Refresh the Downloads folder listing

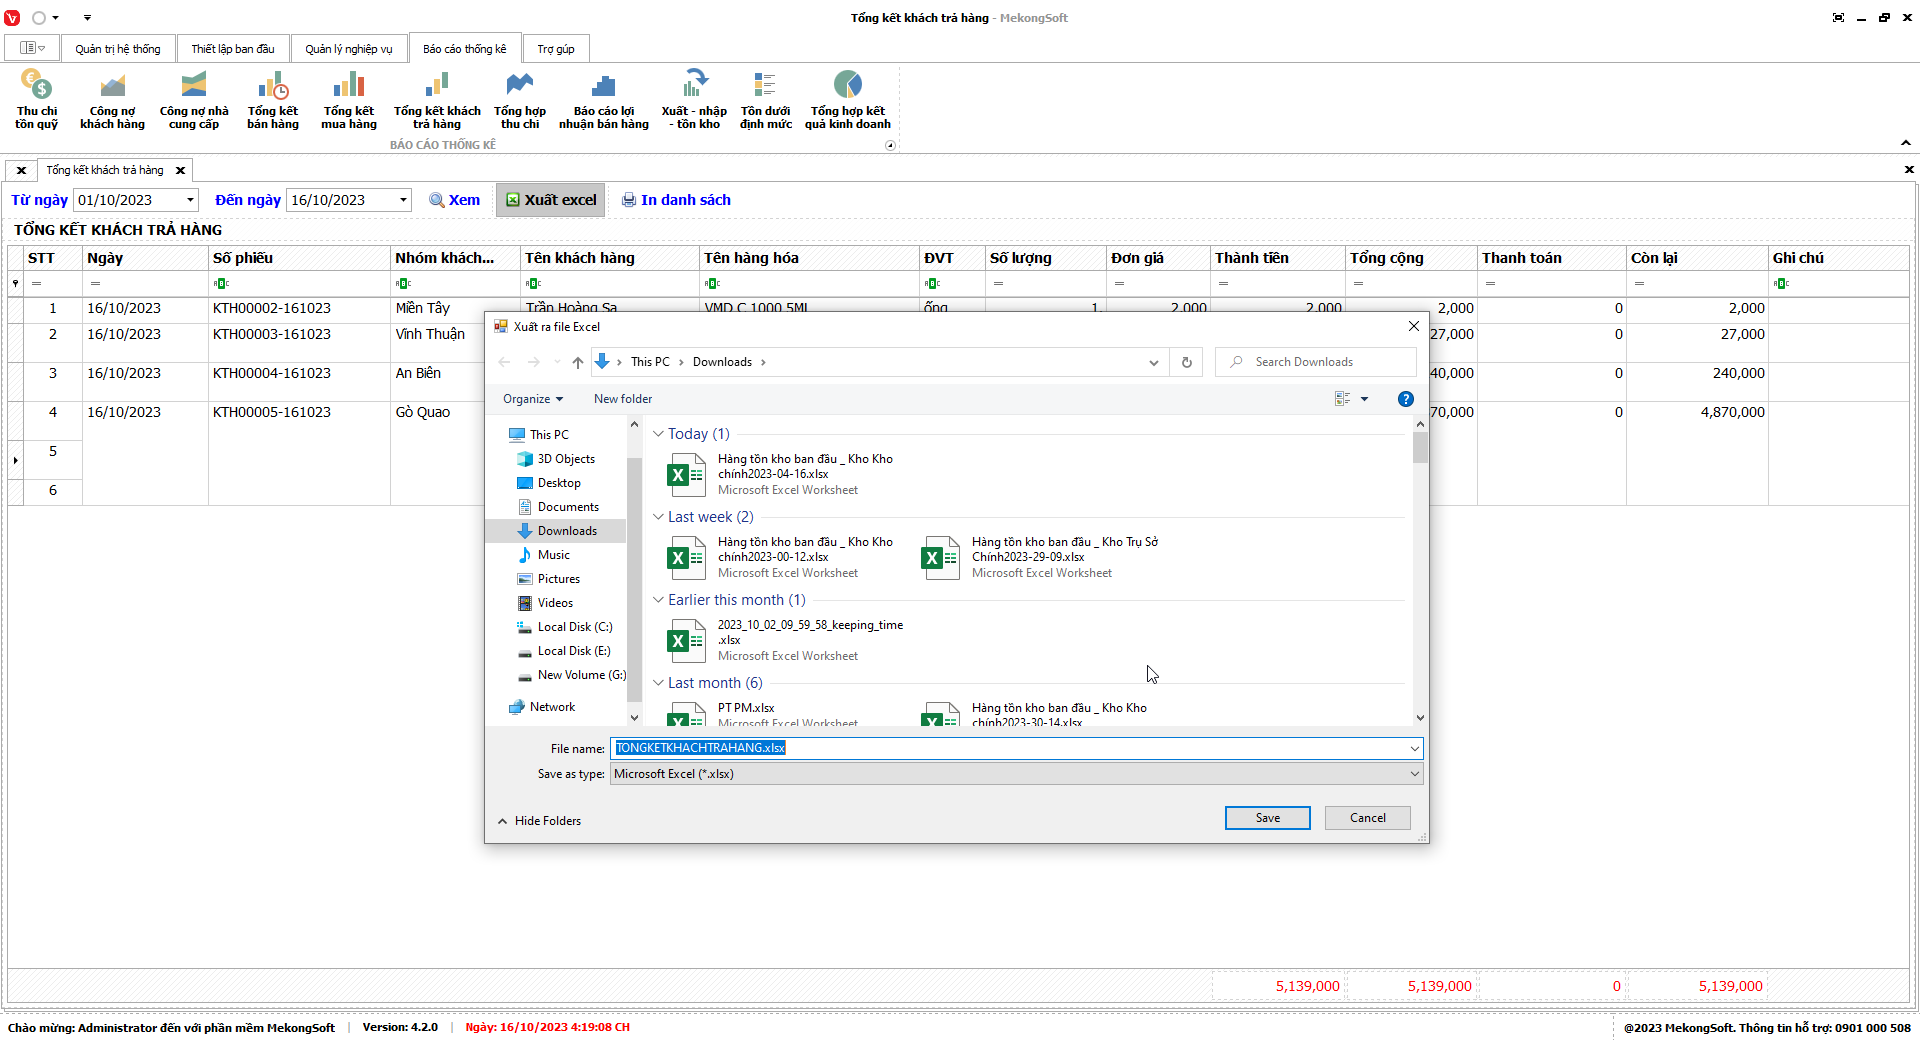click(1186, 362)
